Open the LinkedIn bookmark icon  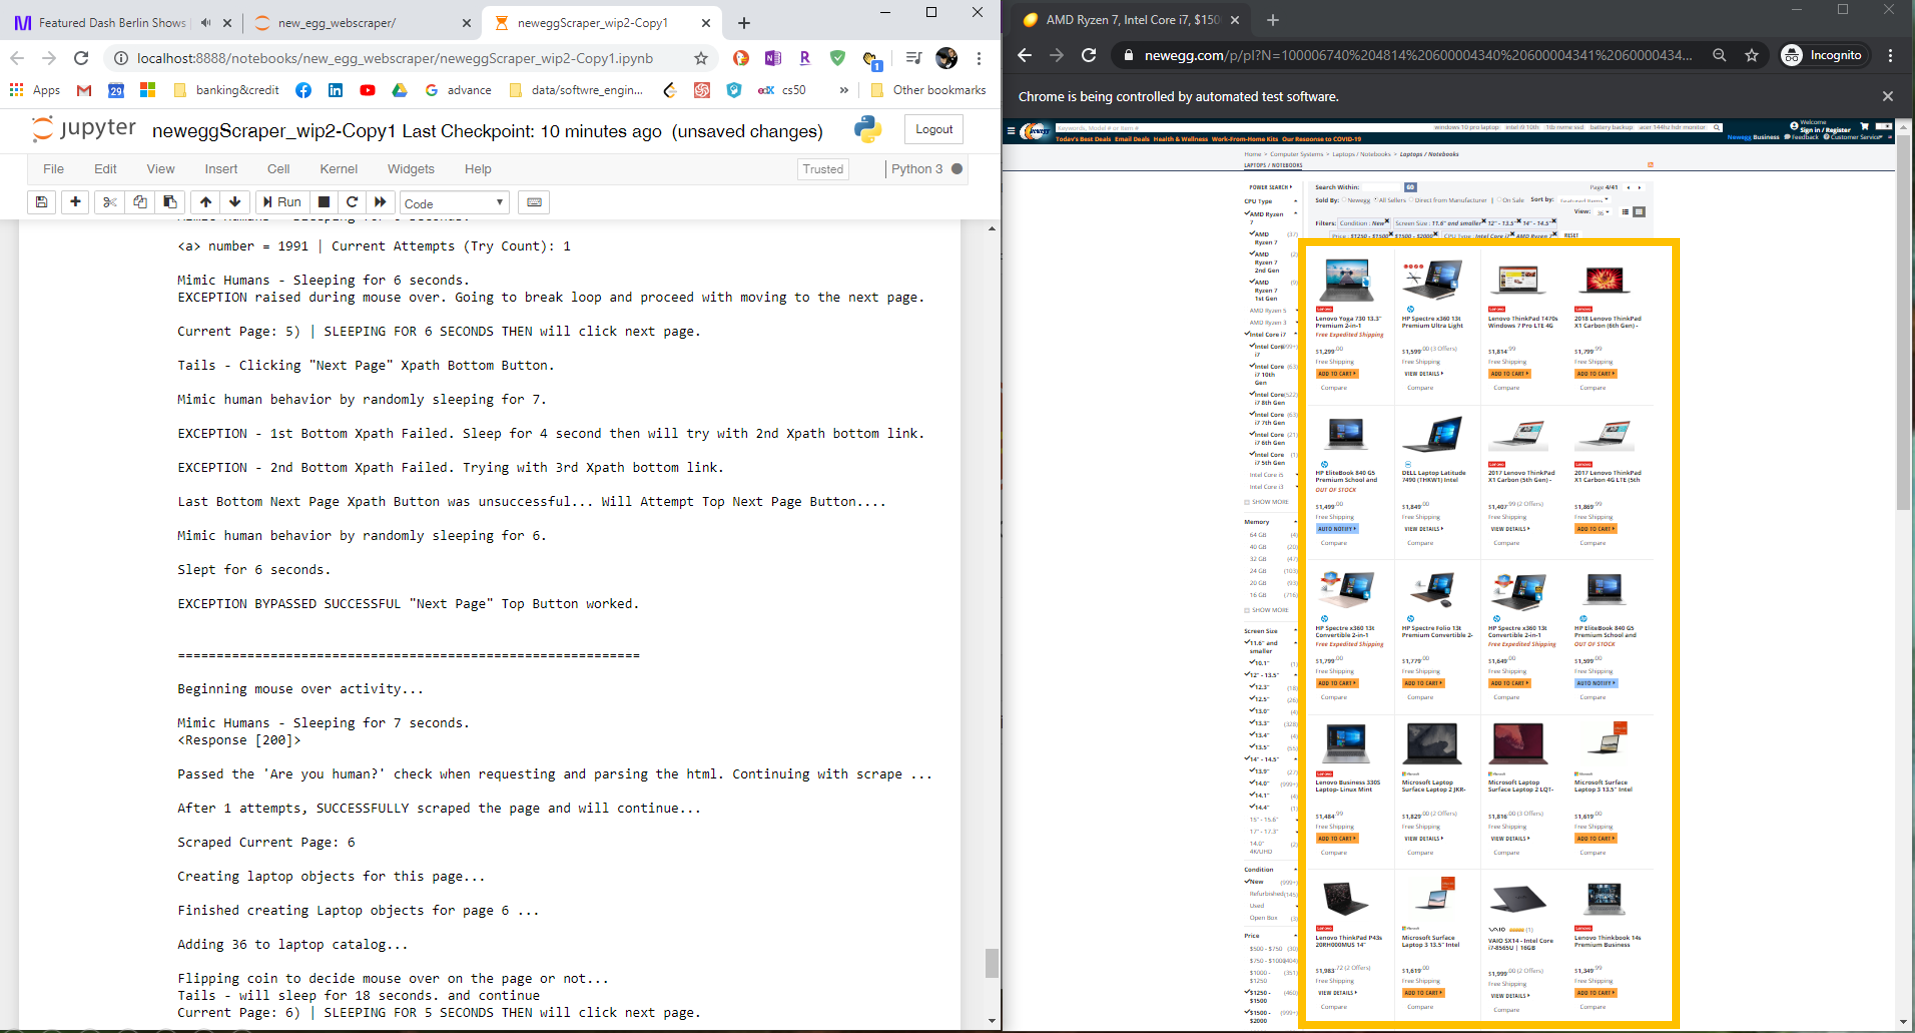click(x=335, y=90)
